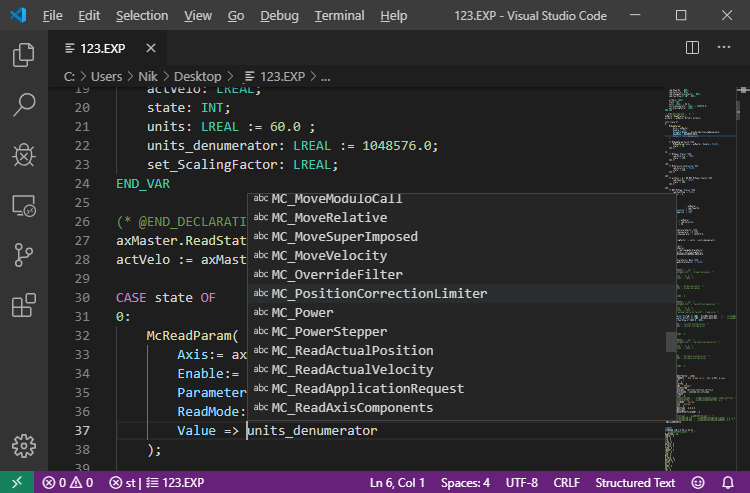Open the Manage gear menu

coord(24,446)
